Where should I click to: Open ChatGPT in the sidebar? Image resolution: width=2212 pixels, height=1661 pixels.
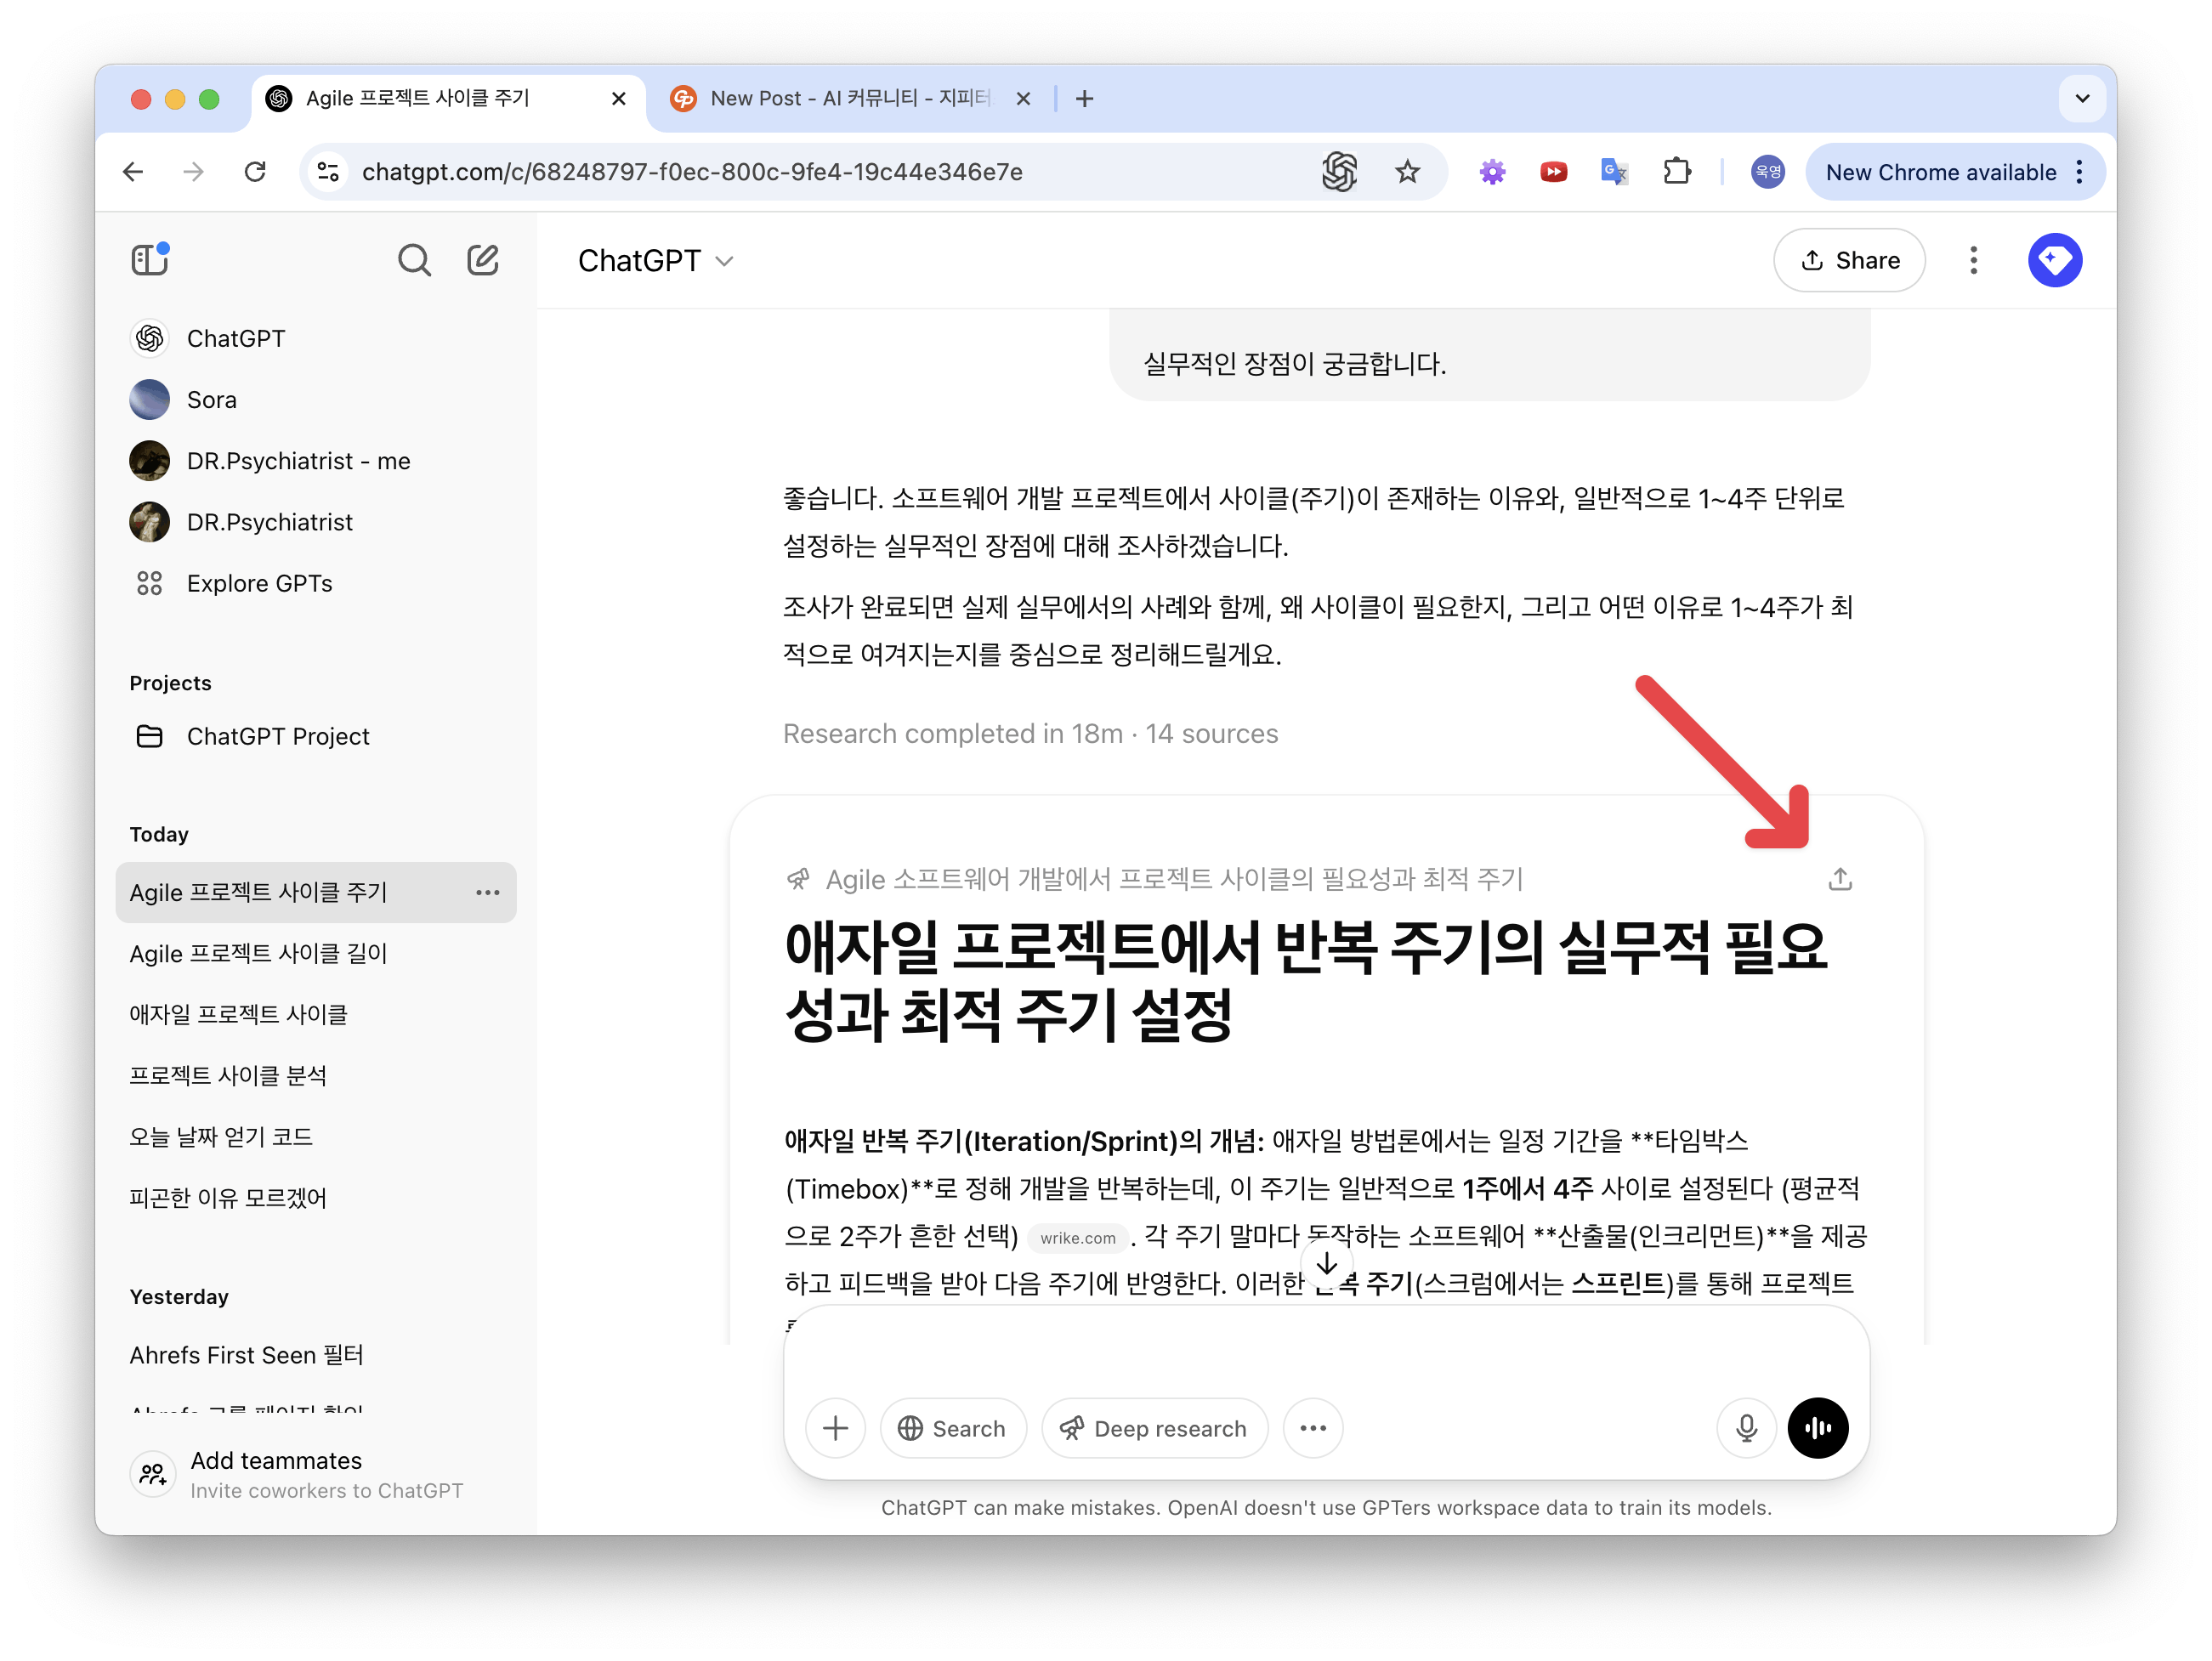point(316,338)
